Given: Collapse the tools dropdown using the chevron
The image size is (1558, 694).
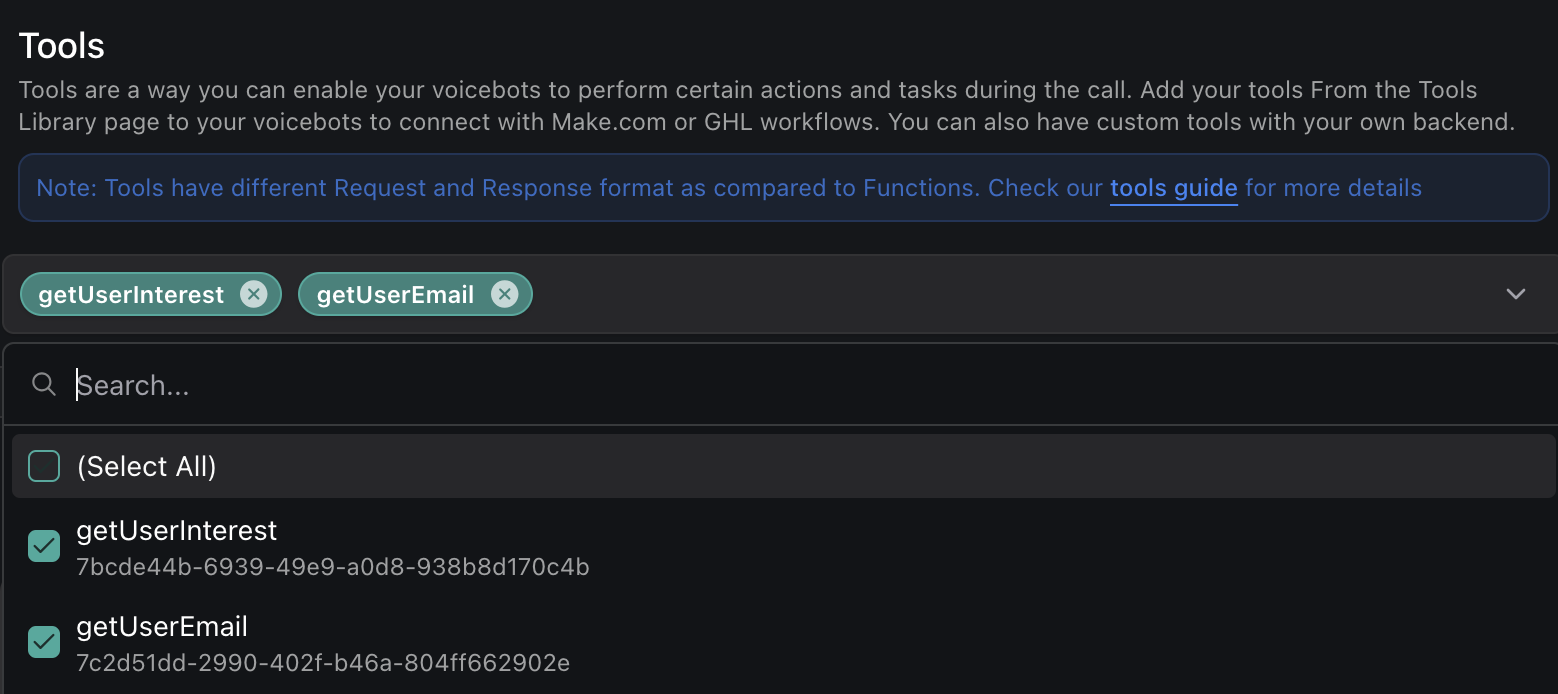Looking at the screenshot, I should pos(1515,294).
